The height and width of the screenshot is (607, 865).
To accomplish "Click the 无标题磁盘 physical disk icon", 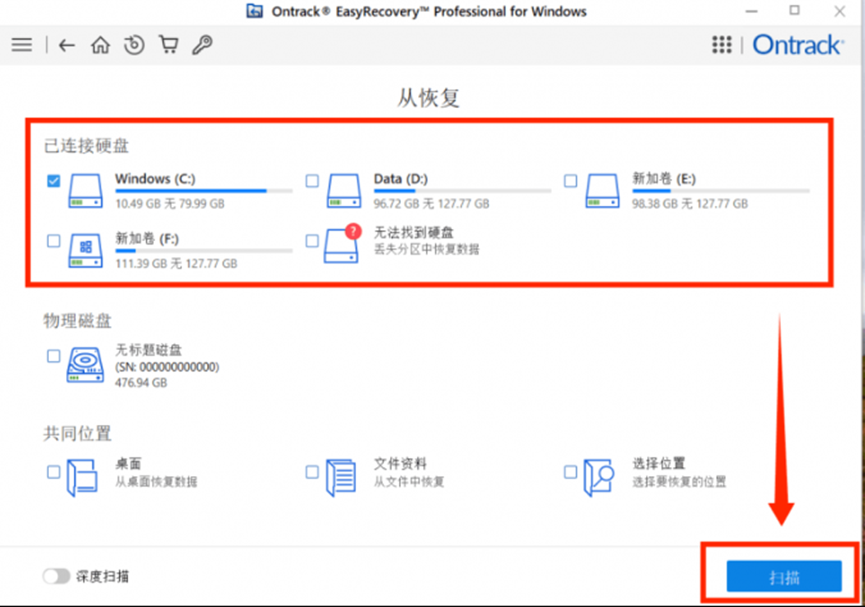I will pyautogui.click(x=85, y=365).
